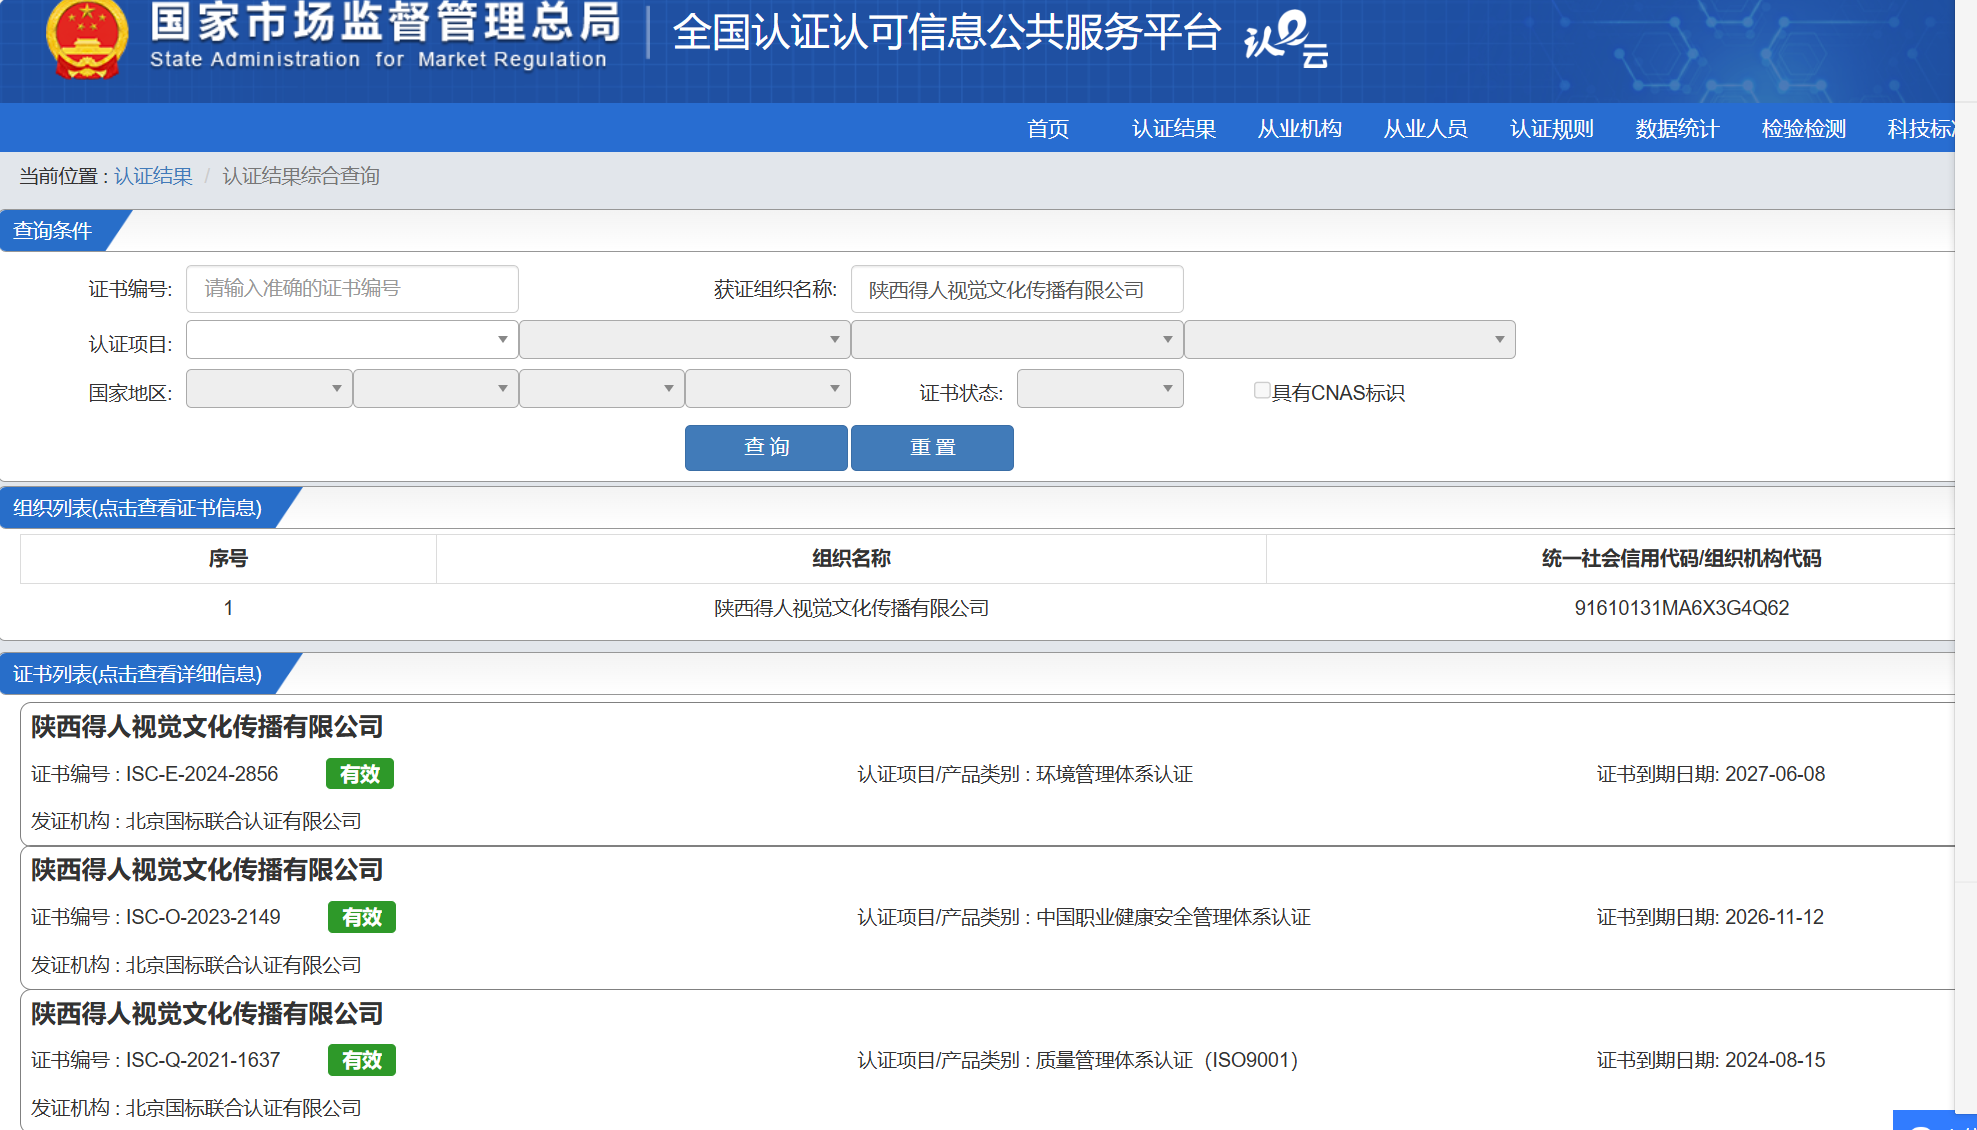Image resolution: width=1977 pixels, height=1130 pixels.
Task: Open certificate ISC-E-2024-2856 details
Action: pyautogui.click(x=988, y=774)
